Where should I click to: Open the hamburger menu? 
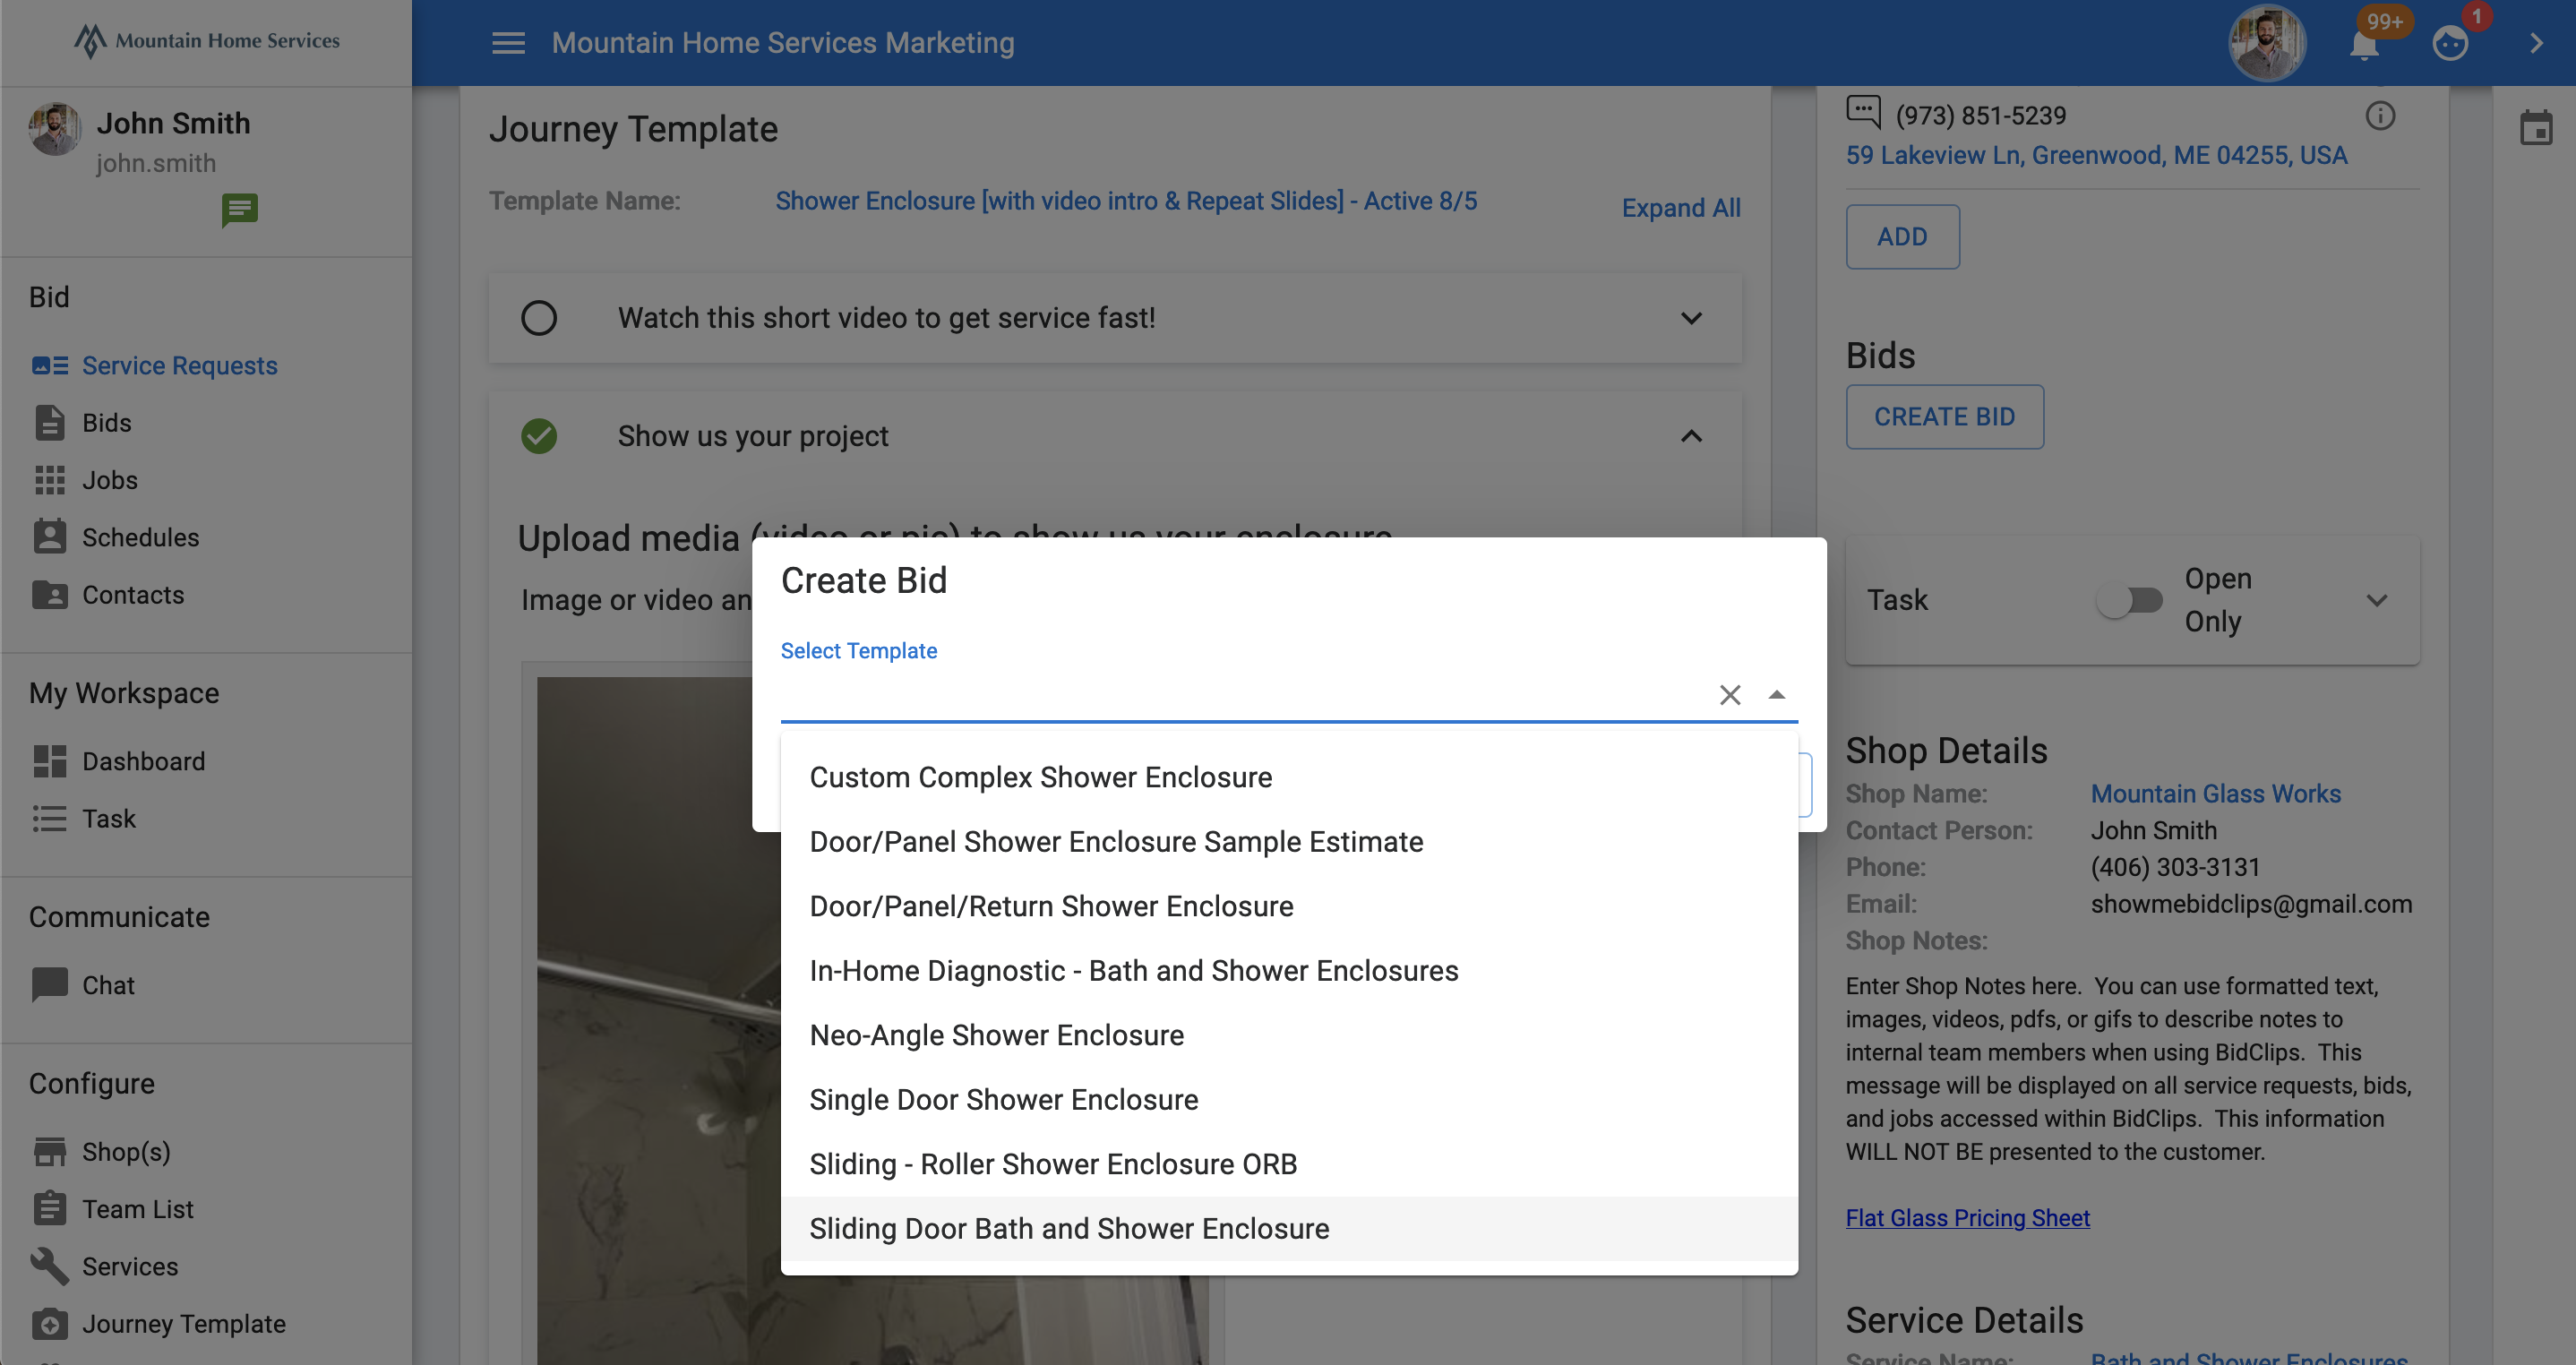[x=508, y=43]
